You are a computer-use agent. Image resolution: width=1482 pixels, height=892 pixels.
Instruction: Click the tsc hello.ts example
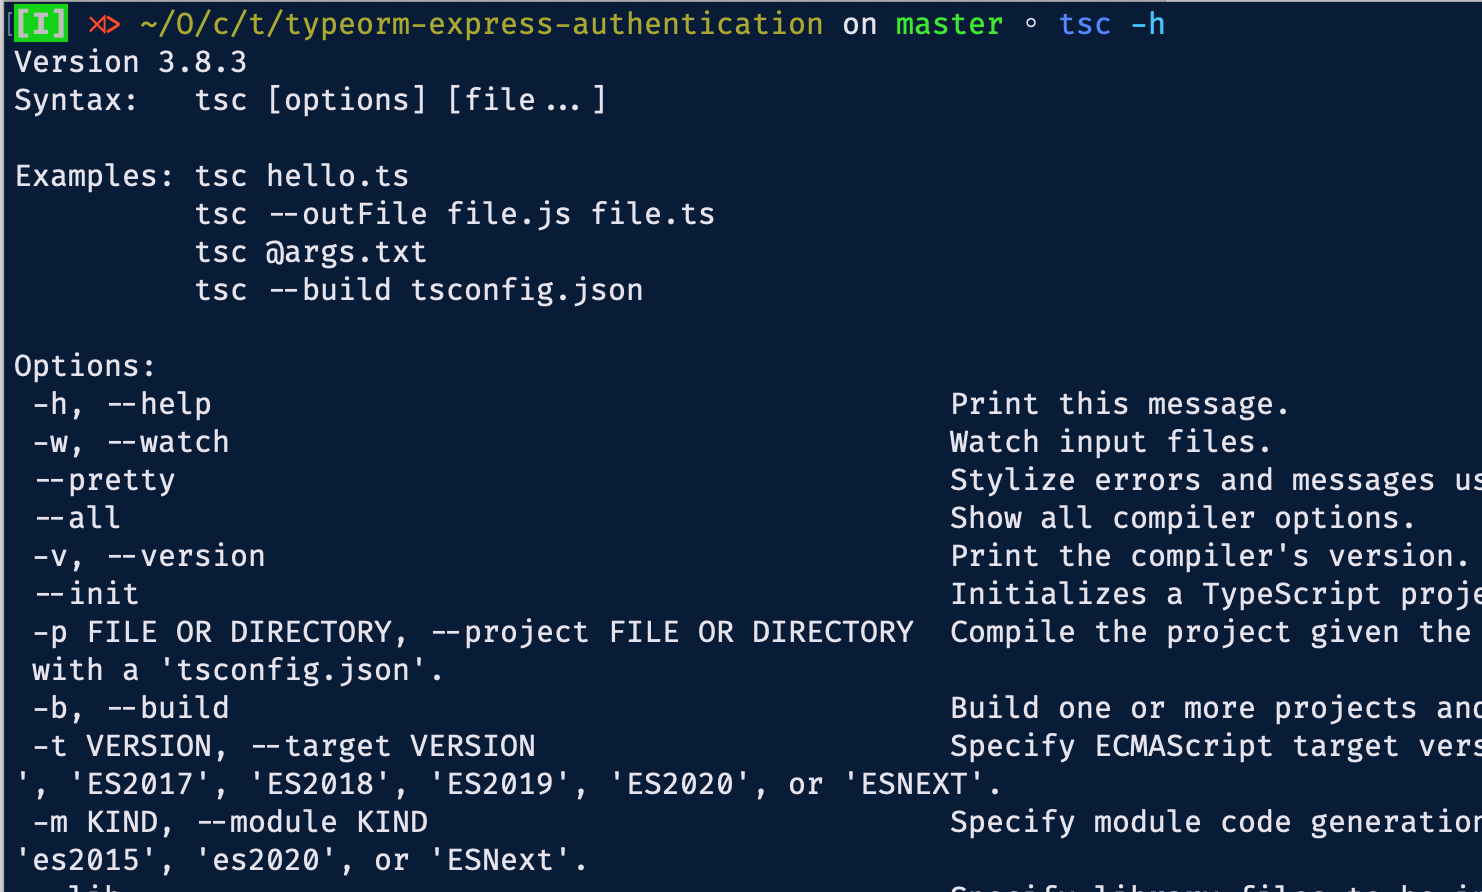[302, 176]
